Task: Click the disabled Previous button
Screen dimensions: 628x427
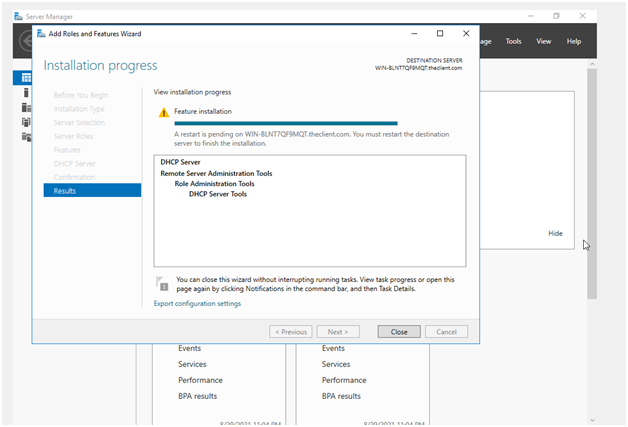Action: point(291,332)
